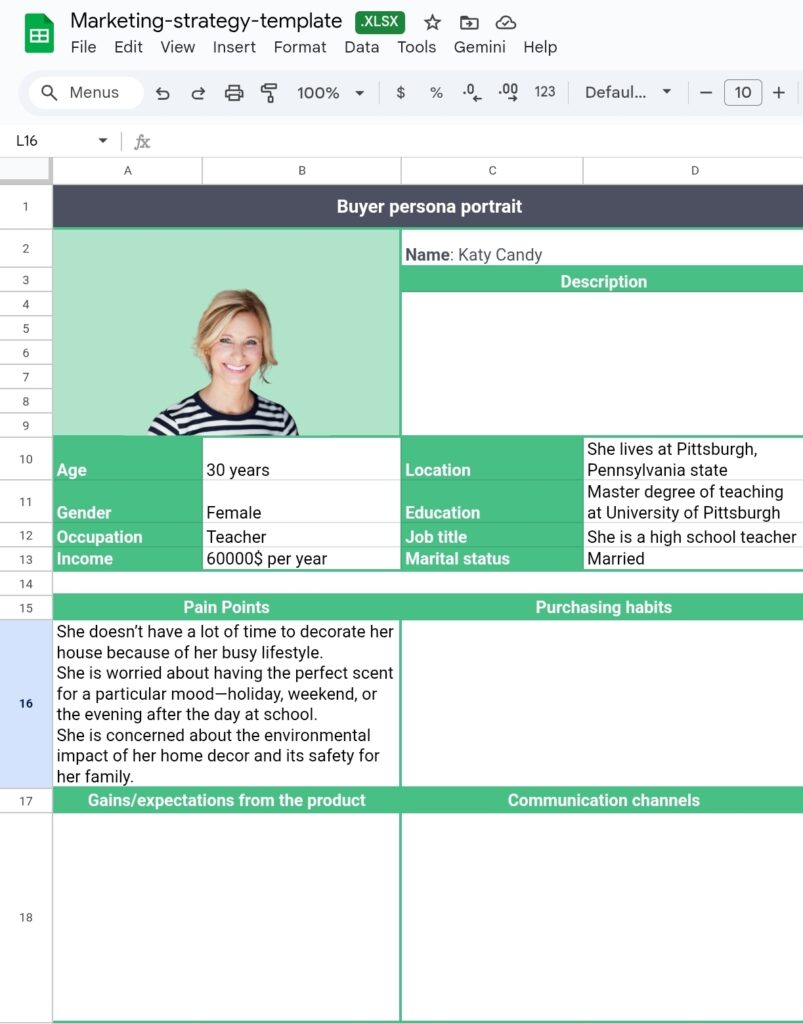Decrease decimal places button

coord(472,93)
